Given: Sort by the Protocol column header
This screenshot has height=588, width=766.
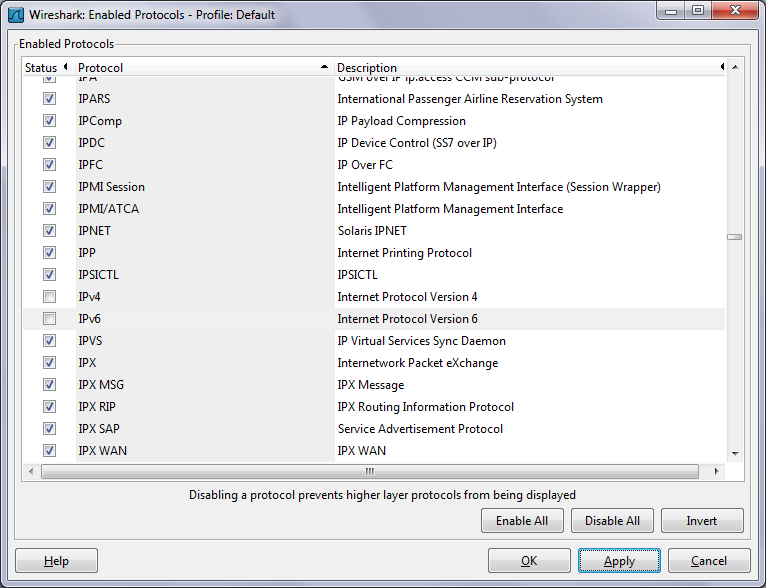Looking at the screenshot, I should click(204, 67).
